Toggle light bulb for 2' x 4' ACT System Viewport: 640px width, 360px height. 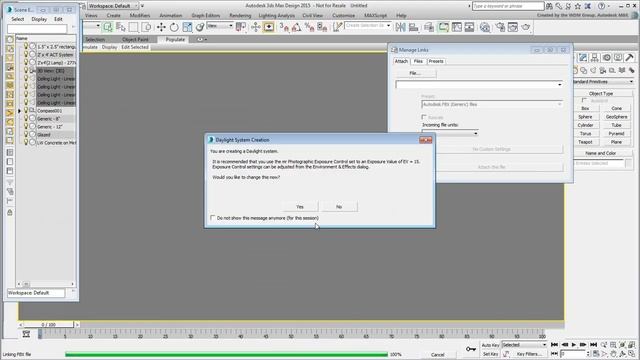point(26,54)
